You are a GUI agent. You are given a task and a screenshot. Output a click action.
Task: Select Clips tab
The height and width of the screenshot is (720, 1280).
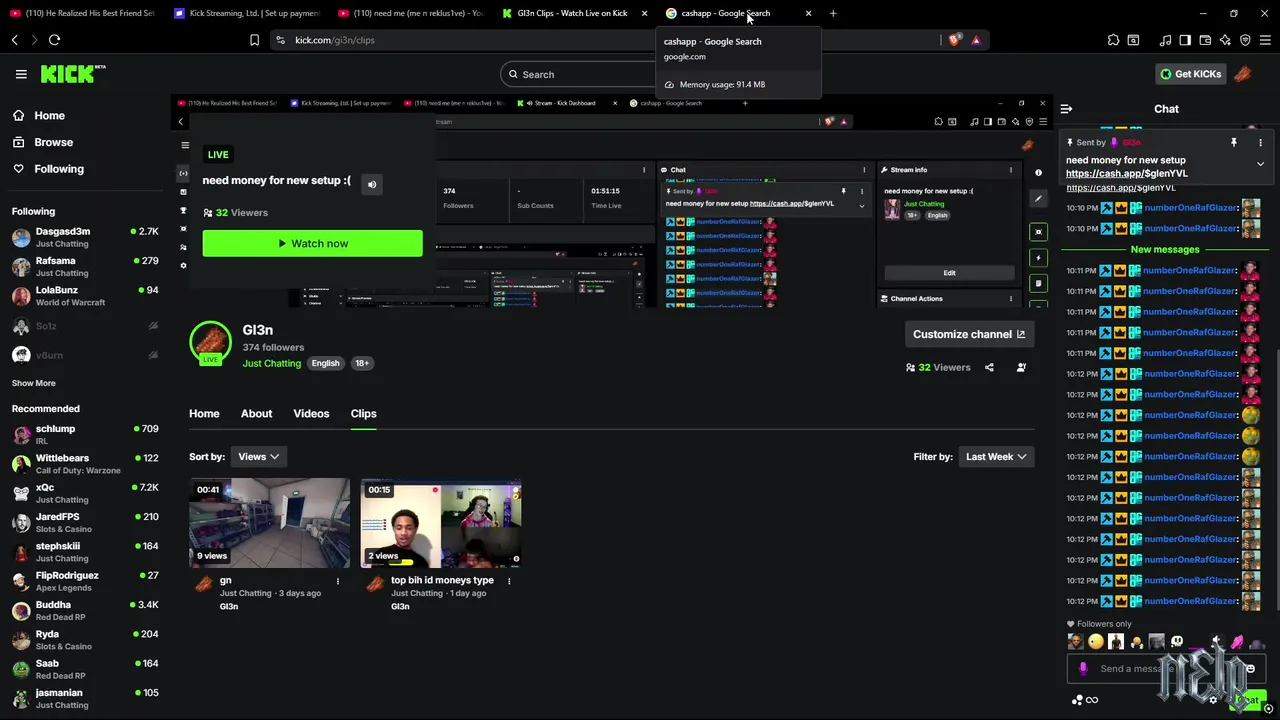pos(363,413)
